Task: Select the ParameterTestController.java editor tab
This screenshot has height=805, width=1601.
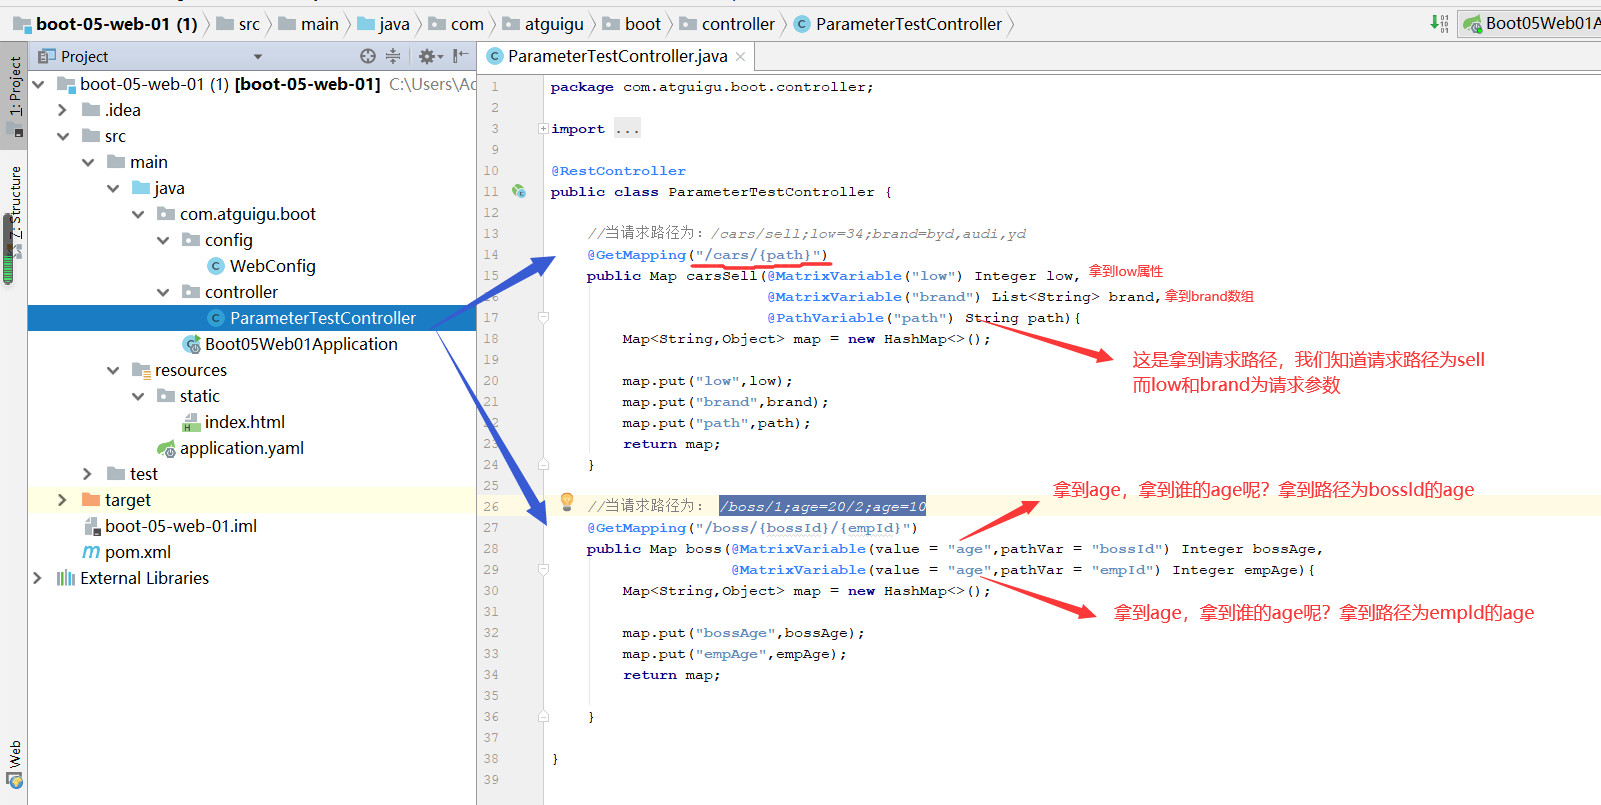Action: [617, 56]
